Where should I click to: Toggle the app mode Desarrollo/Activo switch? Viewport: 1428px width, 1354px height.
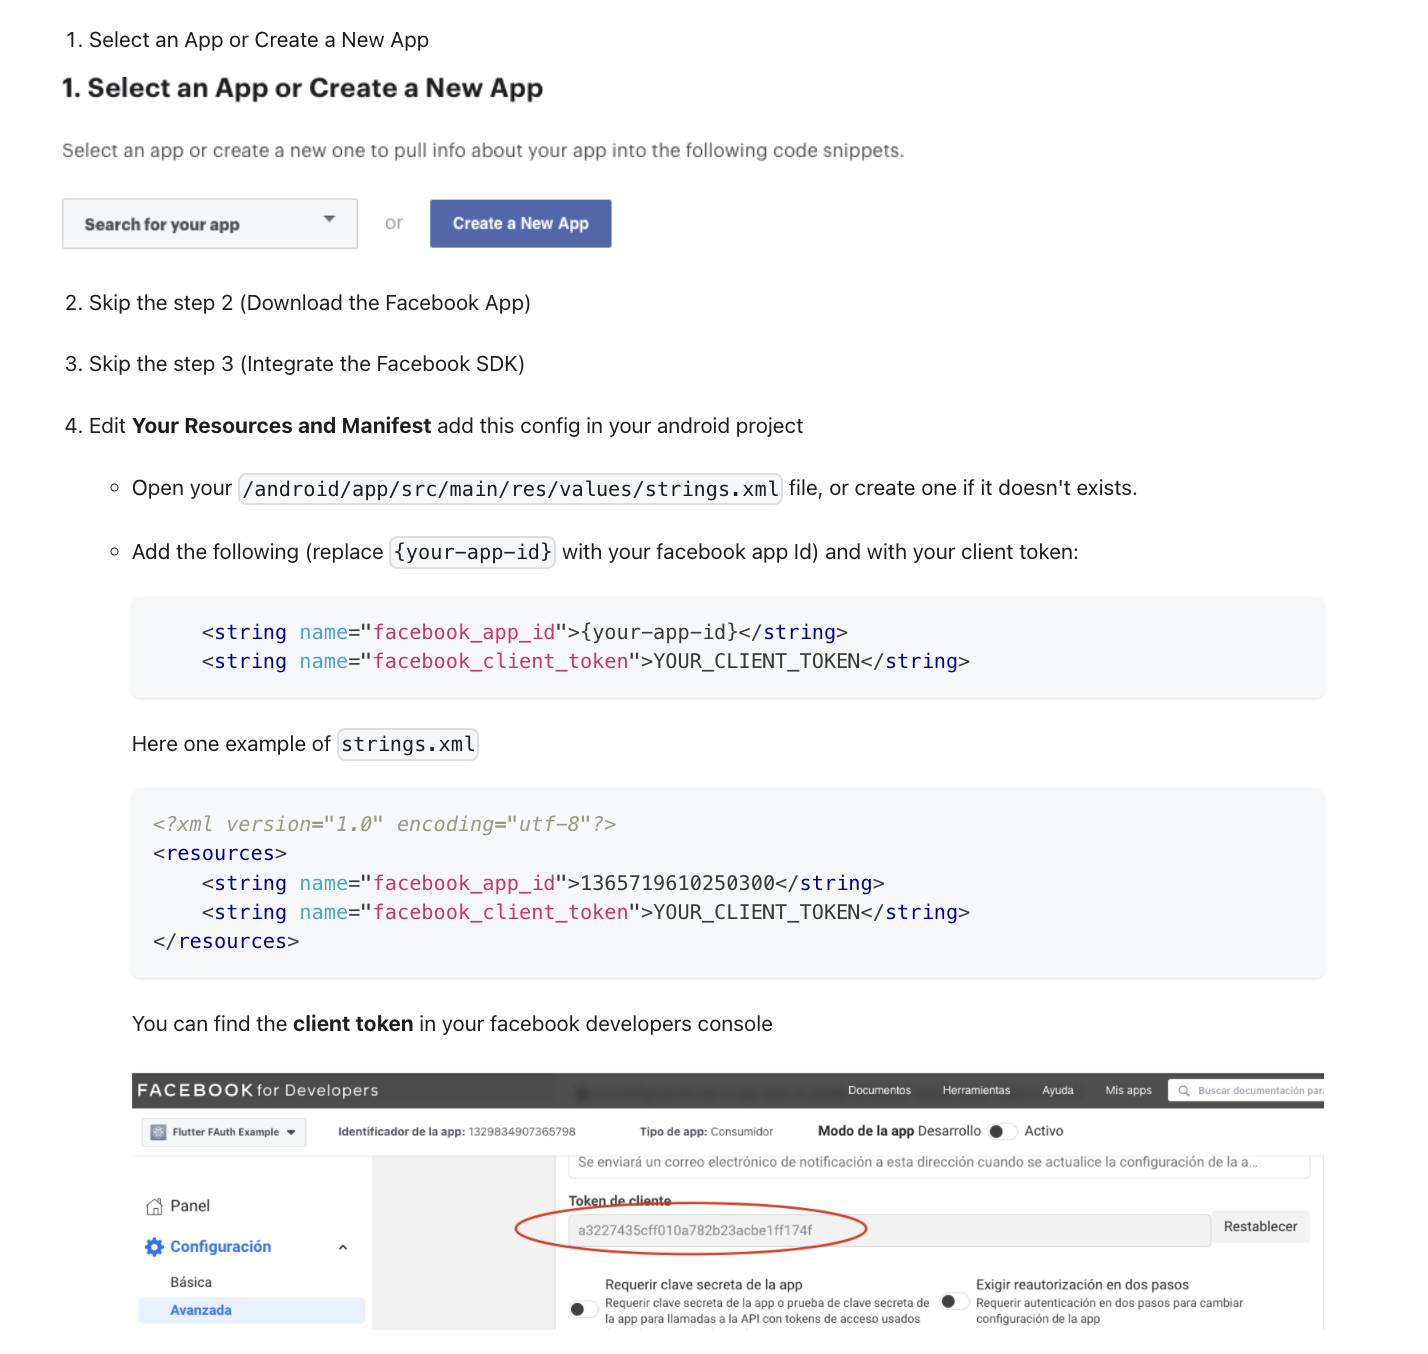click(1002, 1131)
